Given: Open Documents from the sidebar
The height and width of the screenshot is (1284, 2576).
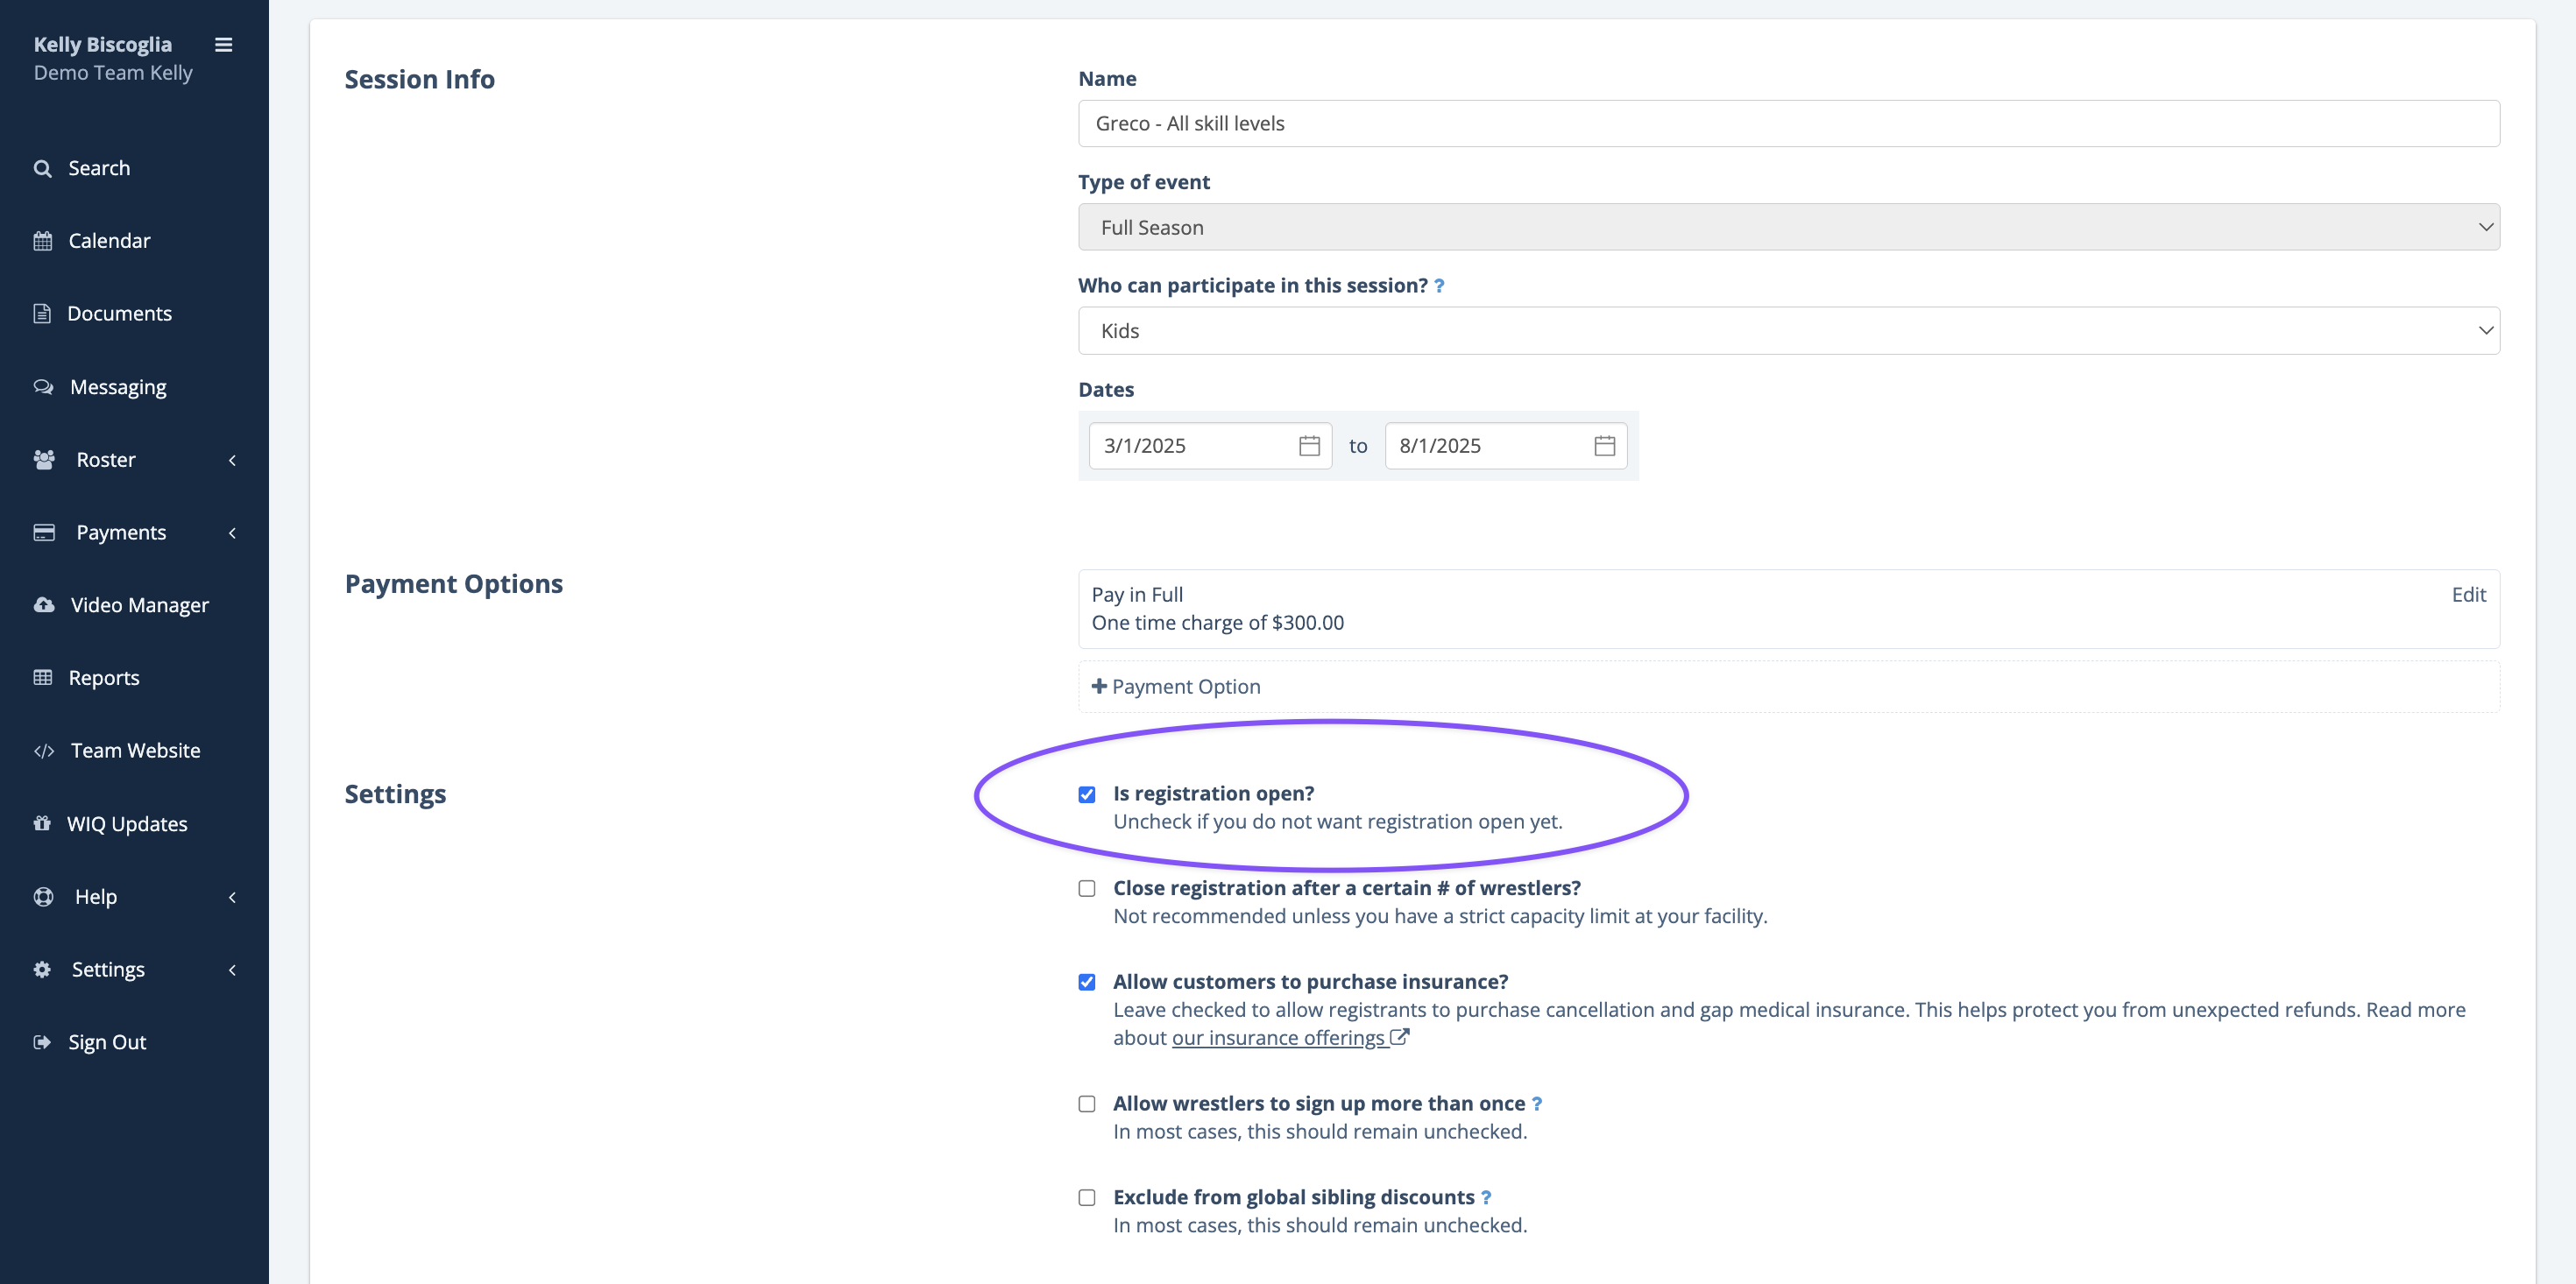Looking at the screenshot, I should click(x=119, y=314).
